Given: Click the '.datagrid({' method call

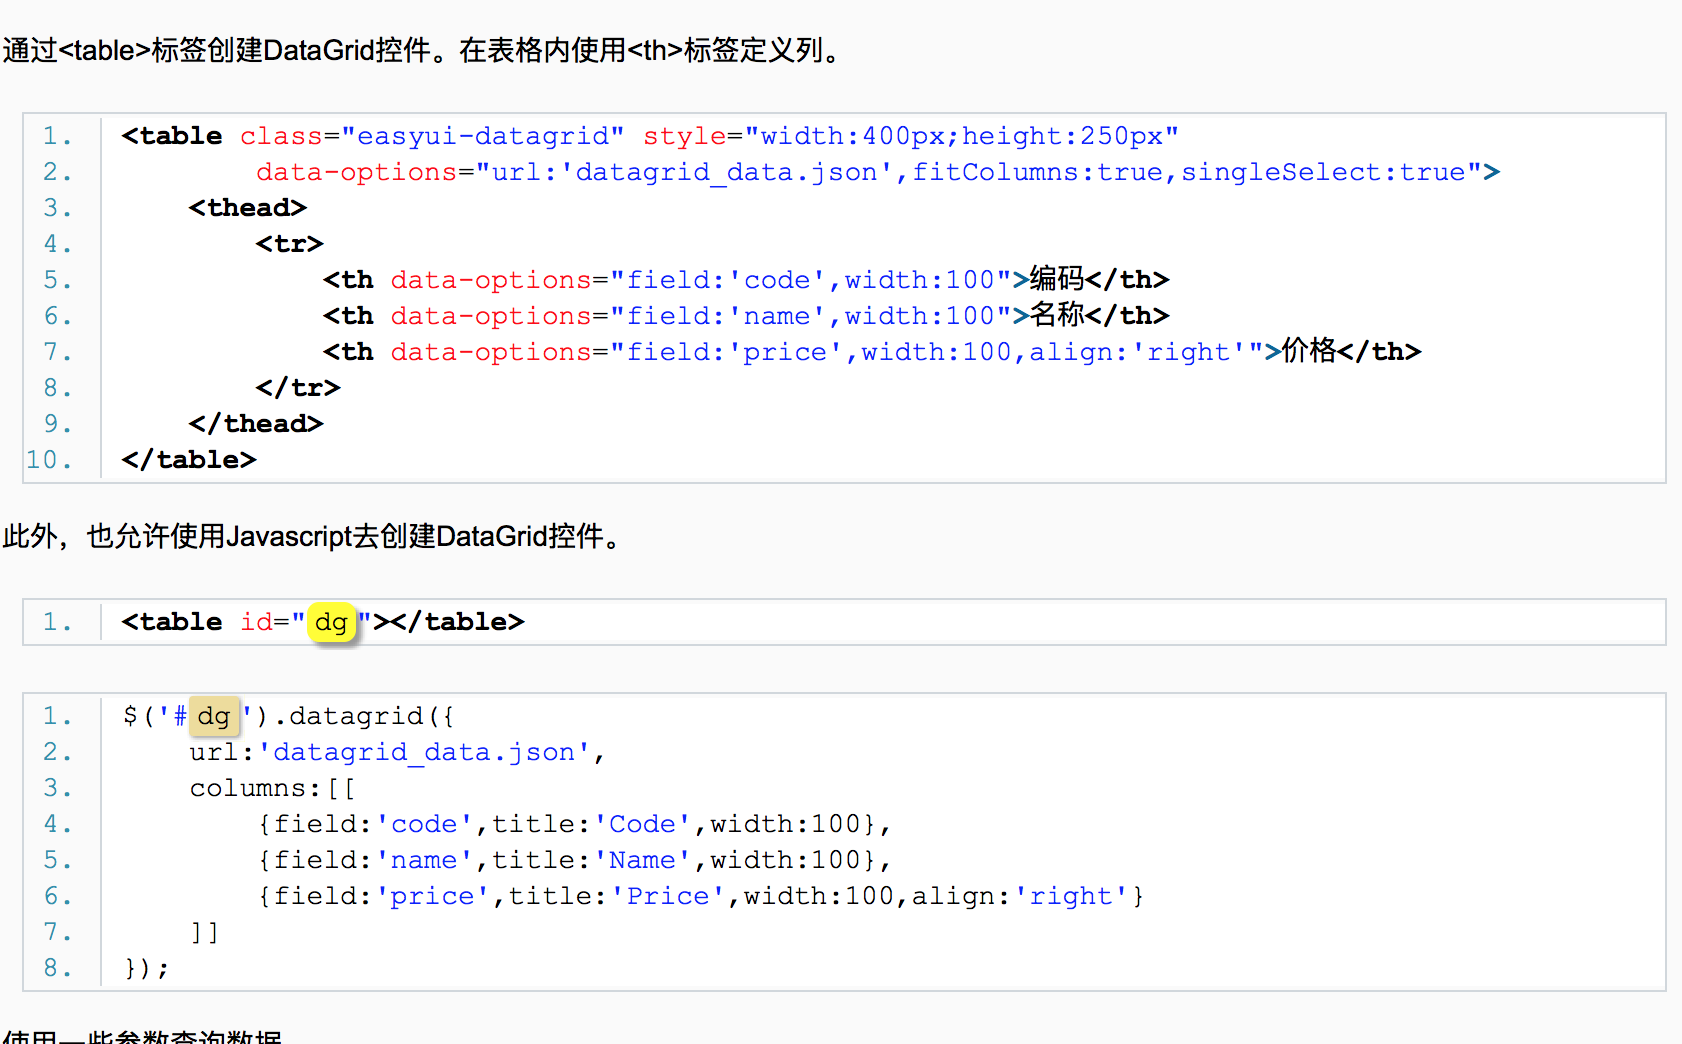Looking at the screenshot, I should tap(364, 716).
